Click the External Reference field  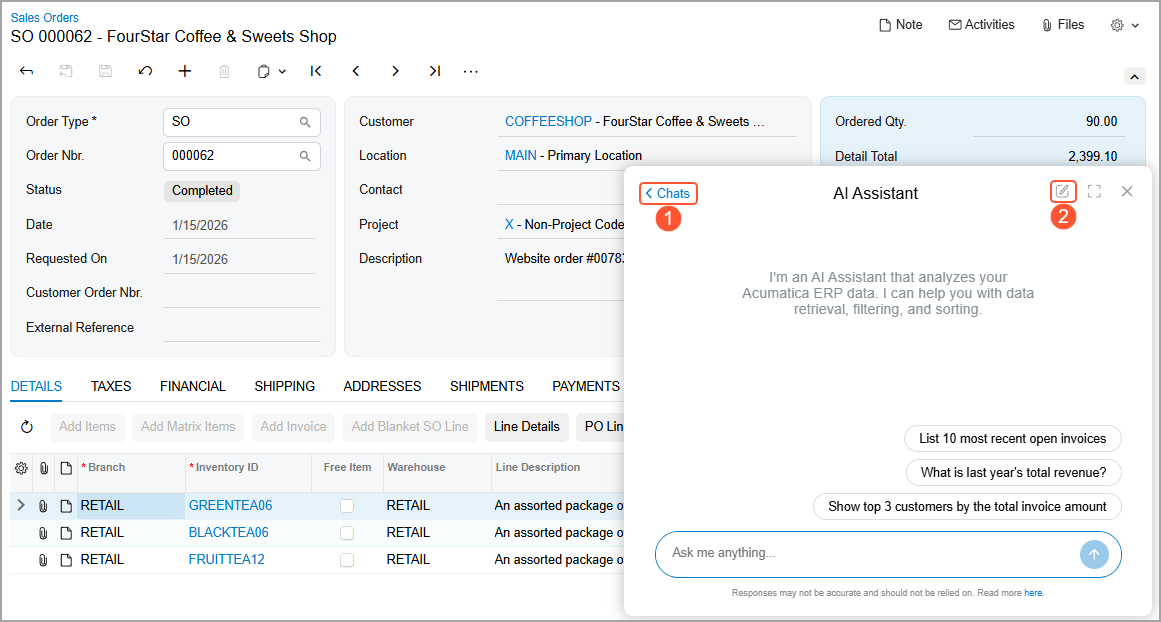click(242, 327)
